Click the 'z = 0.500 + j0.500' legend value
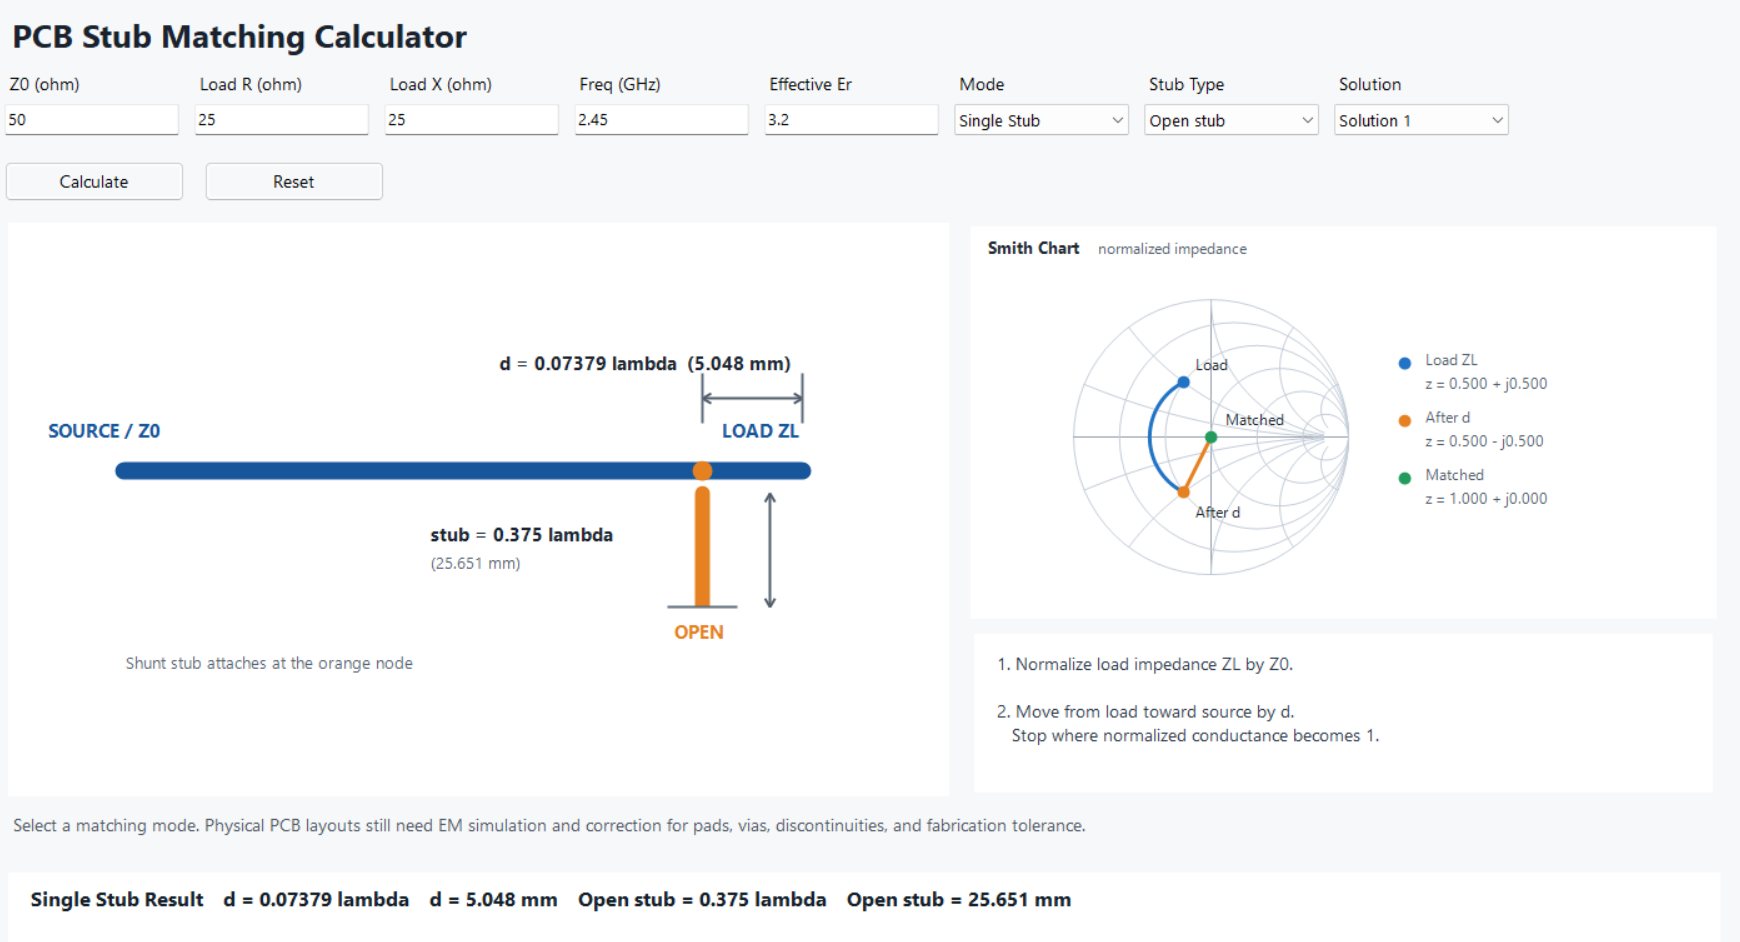Image resolution: width=1740 pixels, height=942 pixels. (1486, 384)
